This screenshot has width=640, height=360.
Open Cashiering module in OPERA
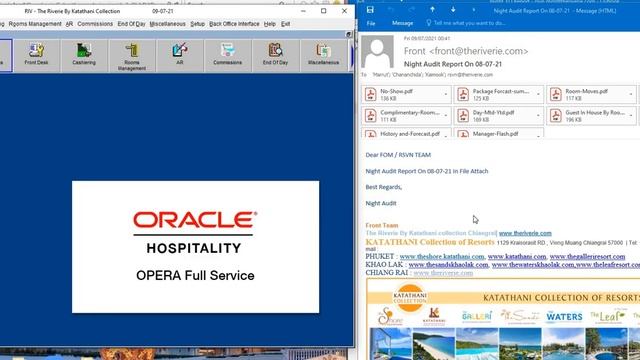[x=84, y=55]
